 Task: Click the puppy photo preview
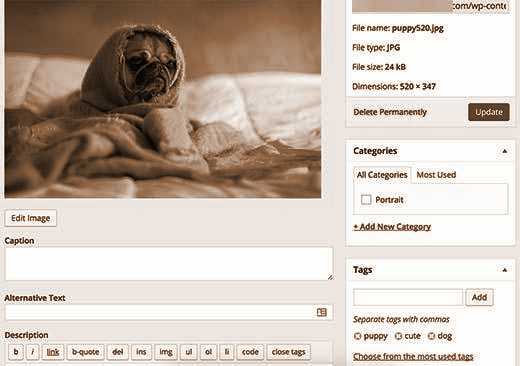click(163, 99)
